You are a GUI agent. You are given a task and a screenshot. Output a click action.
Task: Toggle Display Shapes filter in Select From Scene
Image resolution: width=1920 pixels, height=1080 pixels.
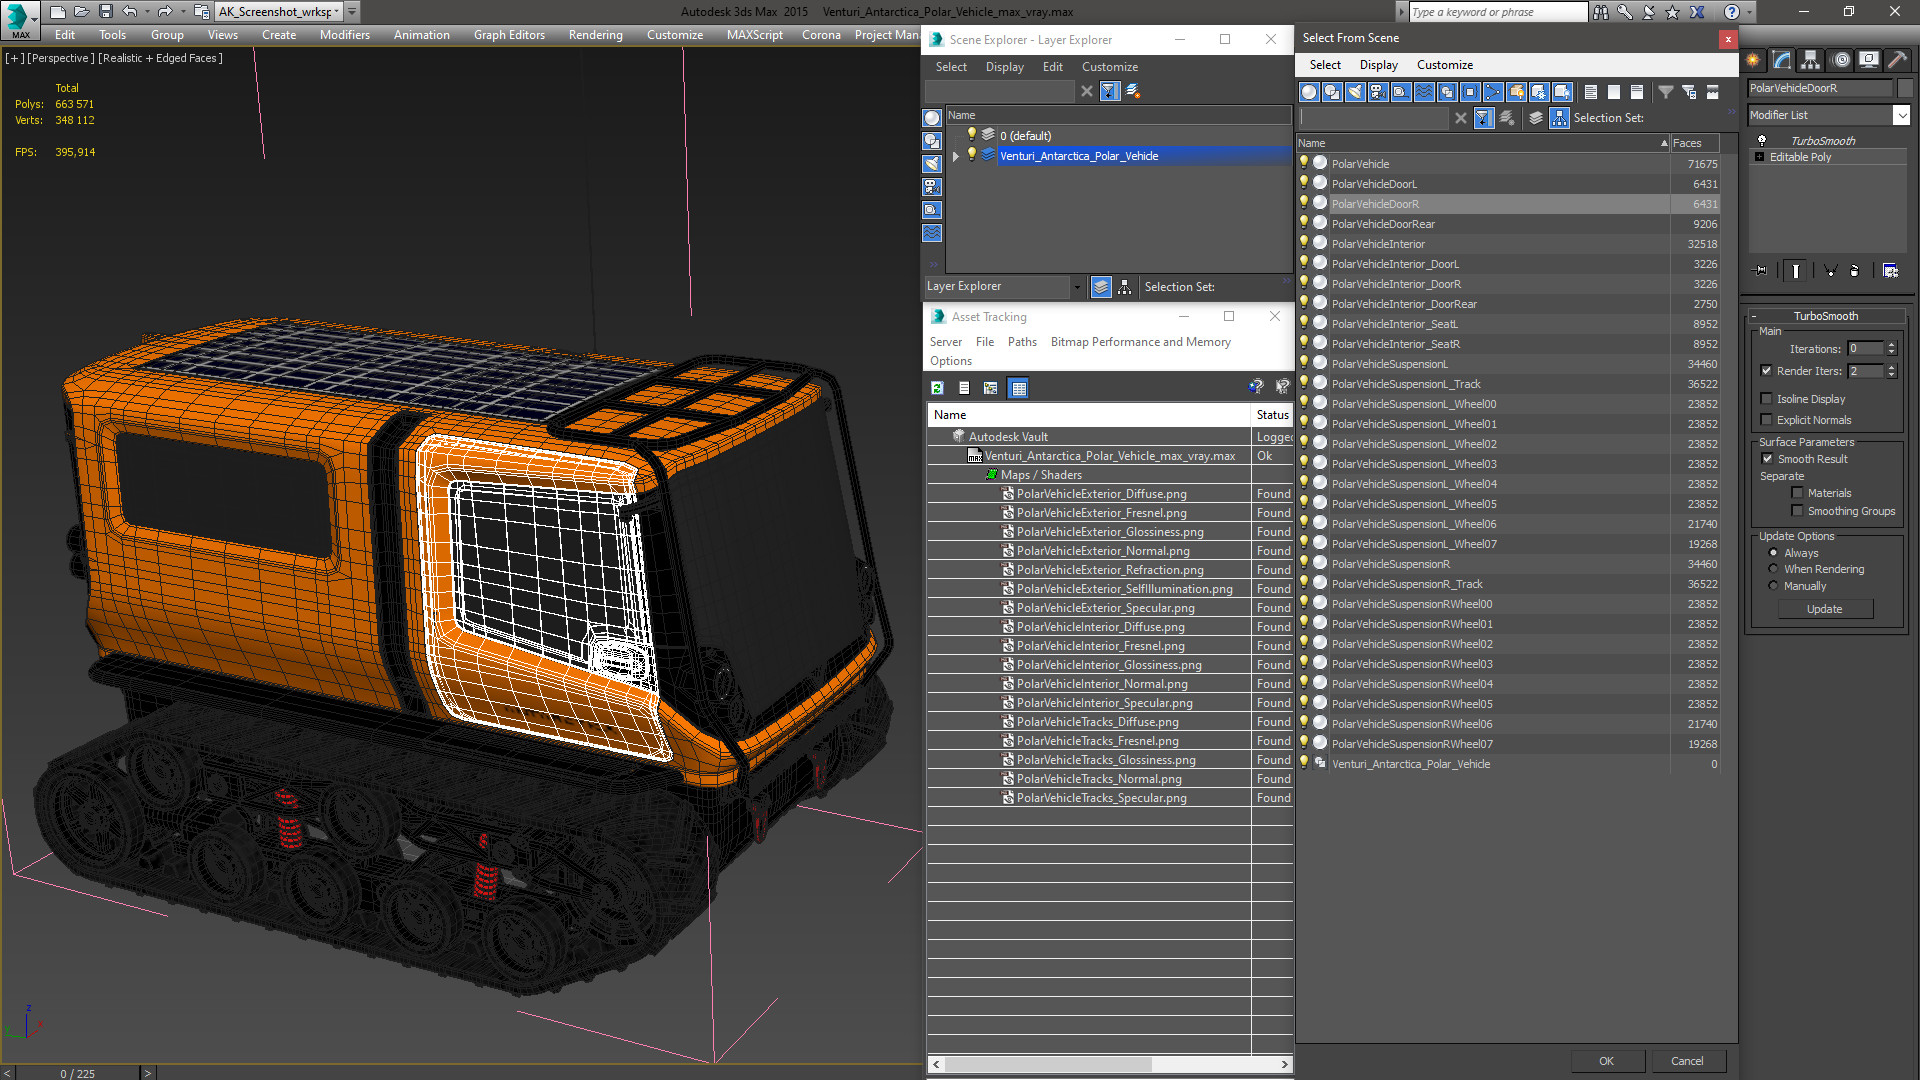coord(1332,92)
